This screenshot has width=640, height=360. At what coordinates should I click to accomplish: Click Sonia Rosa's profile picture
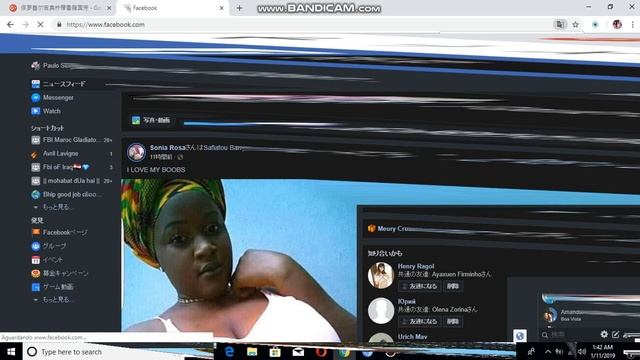(136, 152)
